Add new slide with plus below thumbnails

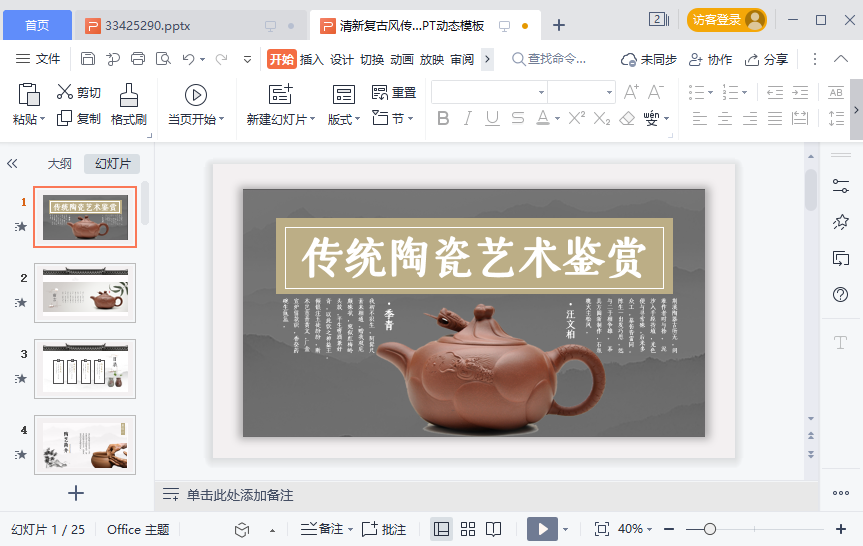[76, 493]
